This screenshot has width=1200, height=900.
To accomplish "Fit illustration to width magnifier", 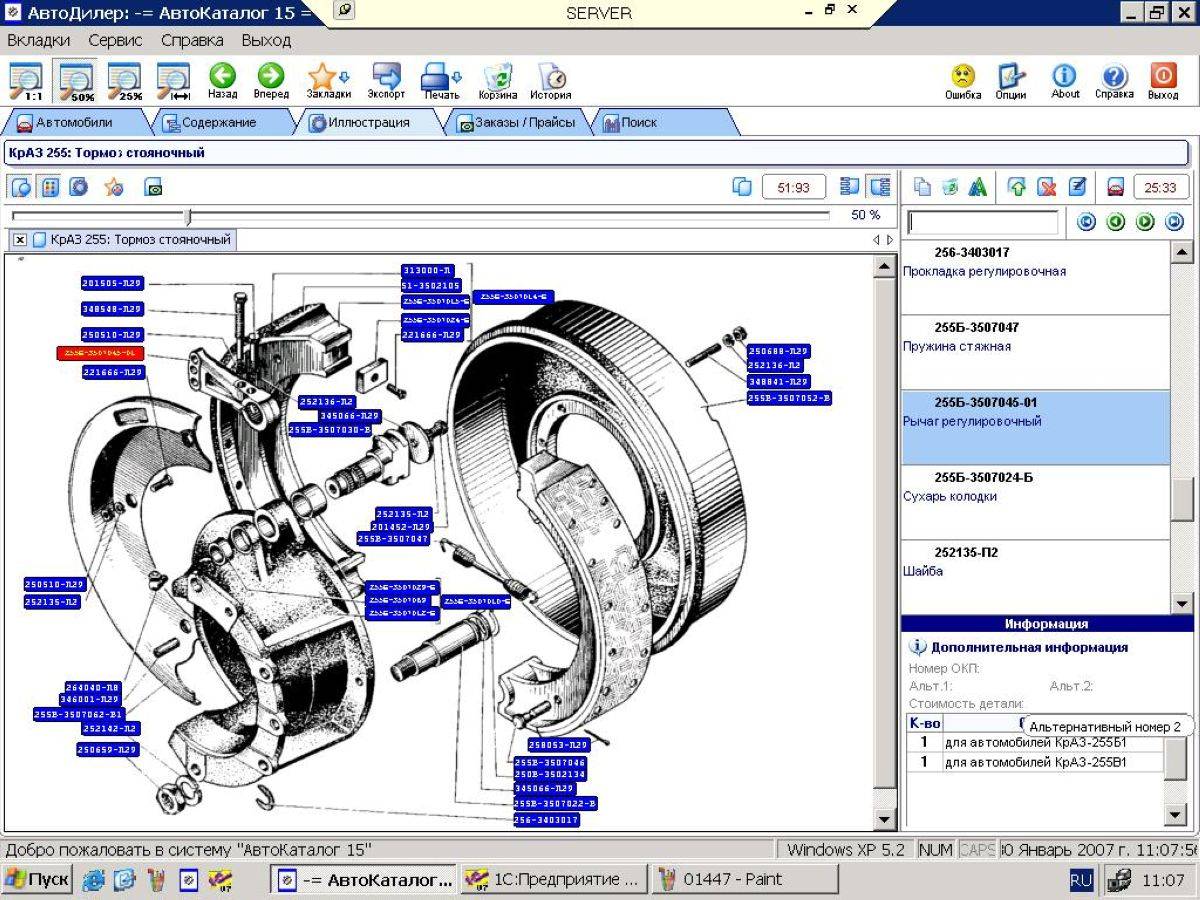I will [x=174, y=81].
